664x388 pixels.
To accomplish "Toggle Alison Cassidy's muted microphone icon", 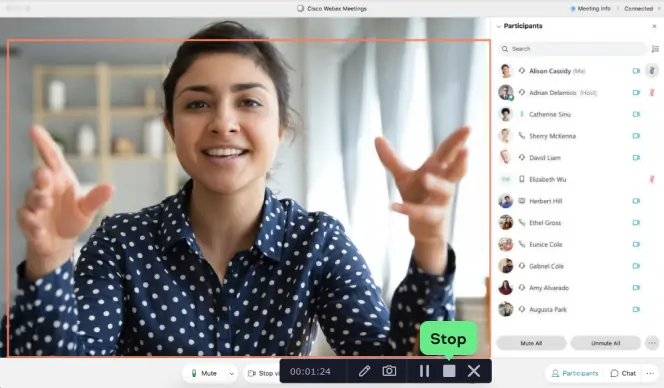I will pyautogui.click(x=652, y=71).
